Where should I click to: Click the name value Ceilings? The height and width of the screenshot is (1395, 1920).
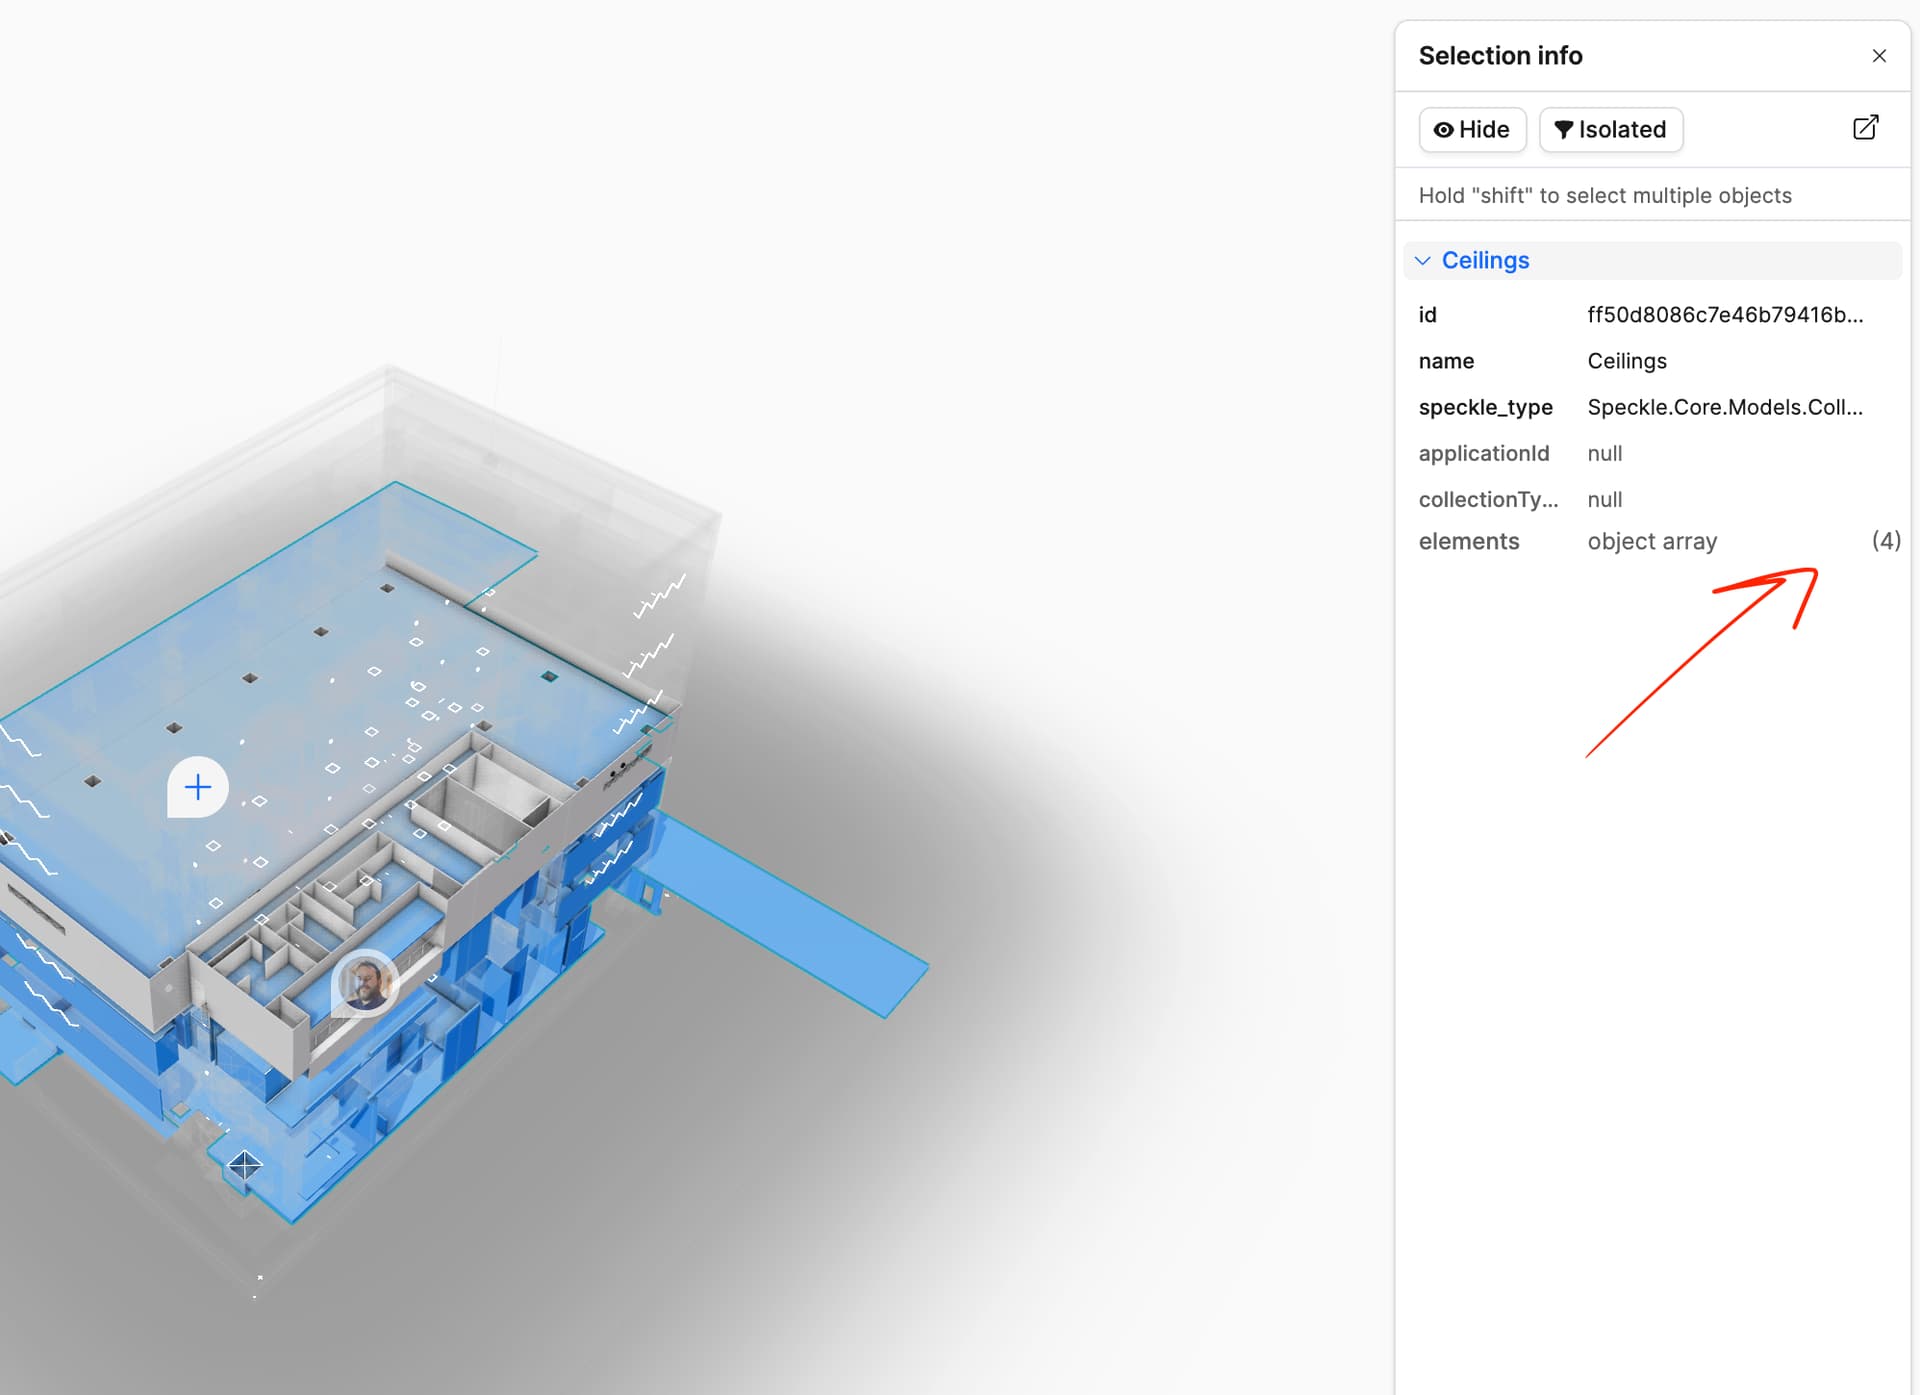pos(1627,361)
